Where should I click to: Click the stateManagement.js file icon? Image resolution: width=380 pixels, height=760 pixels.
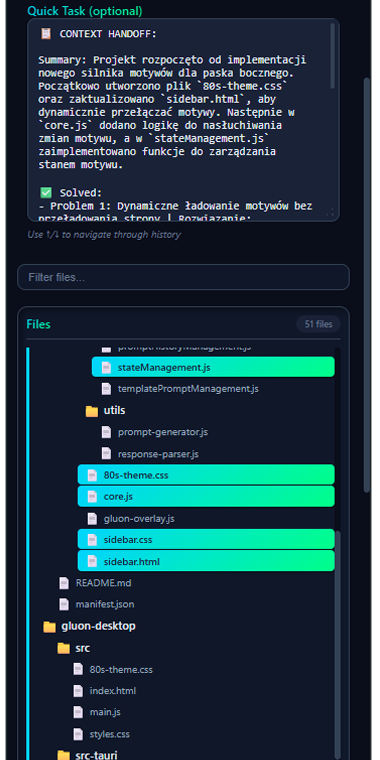click(106, 367)
